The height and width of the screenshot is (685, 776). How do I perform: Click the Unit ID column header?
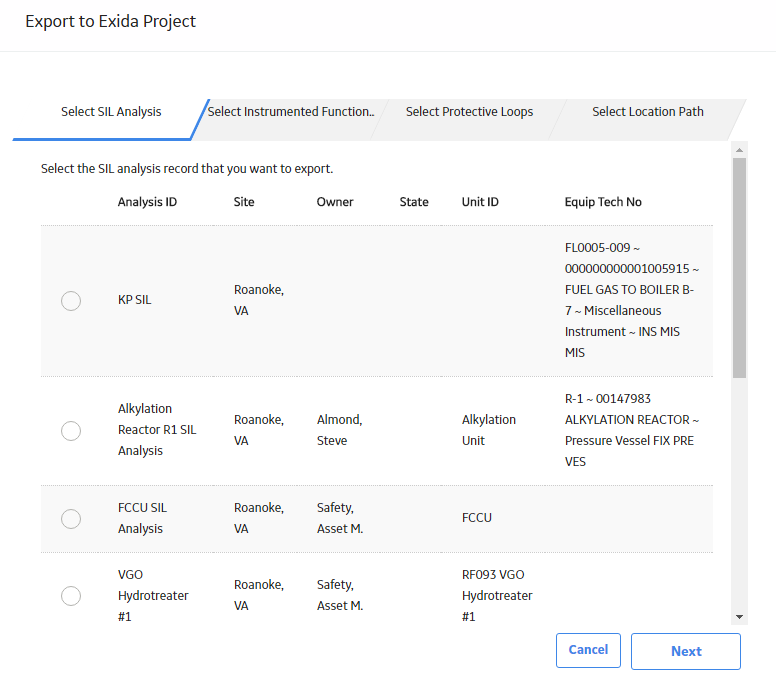[480, 202]
